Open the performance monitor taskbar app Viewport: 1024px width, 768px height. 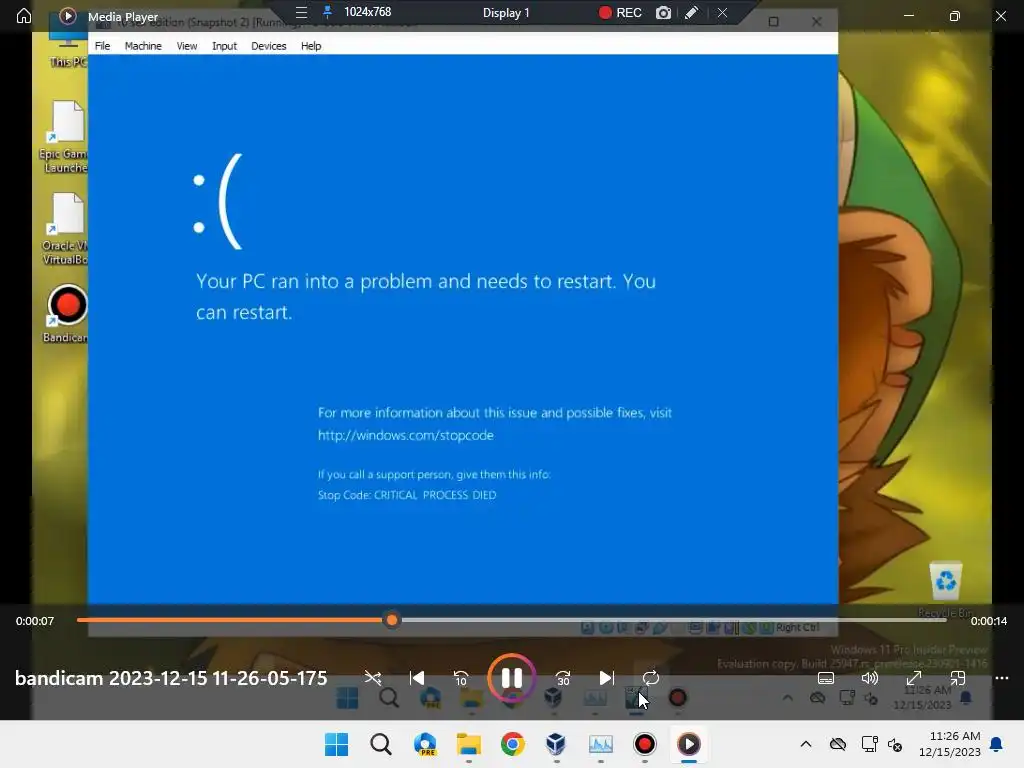click(601, 744)
